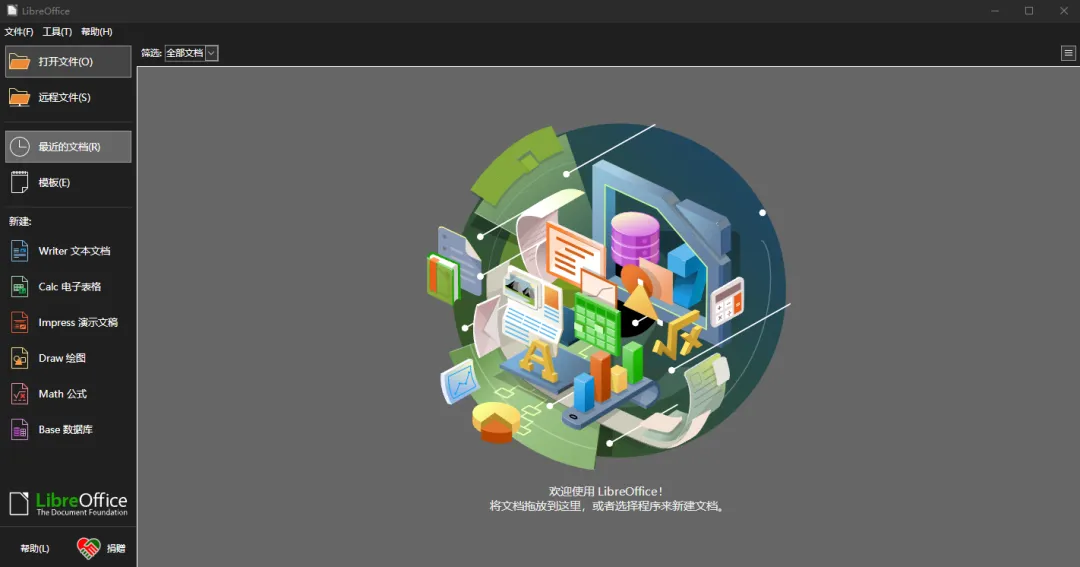The height and width of the screenshot is (567, 1080).
Task: Show 最近的文档(R) list
Action: (68, 147)
